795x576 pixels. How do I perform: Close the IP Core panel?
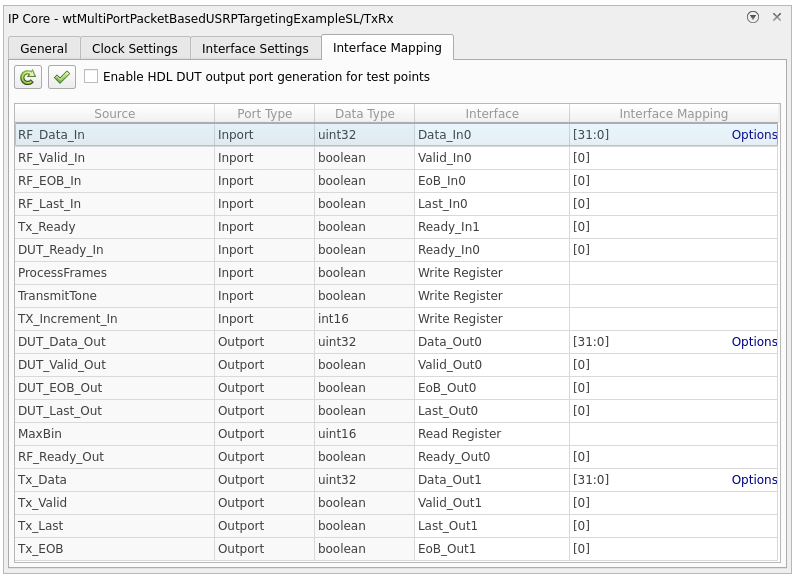[x=777, y=17]
